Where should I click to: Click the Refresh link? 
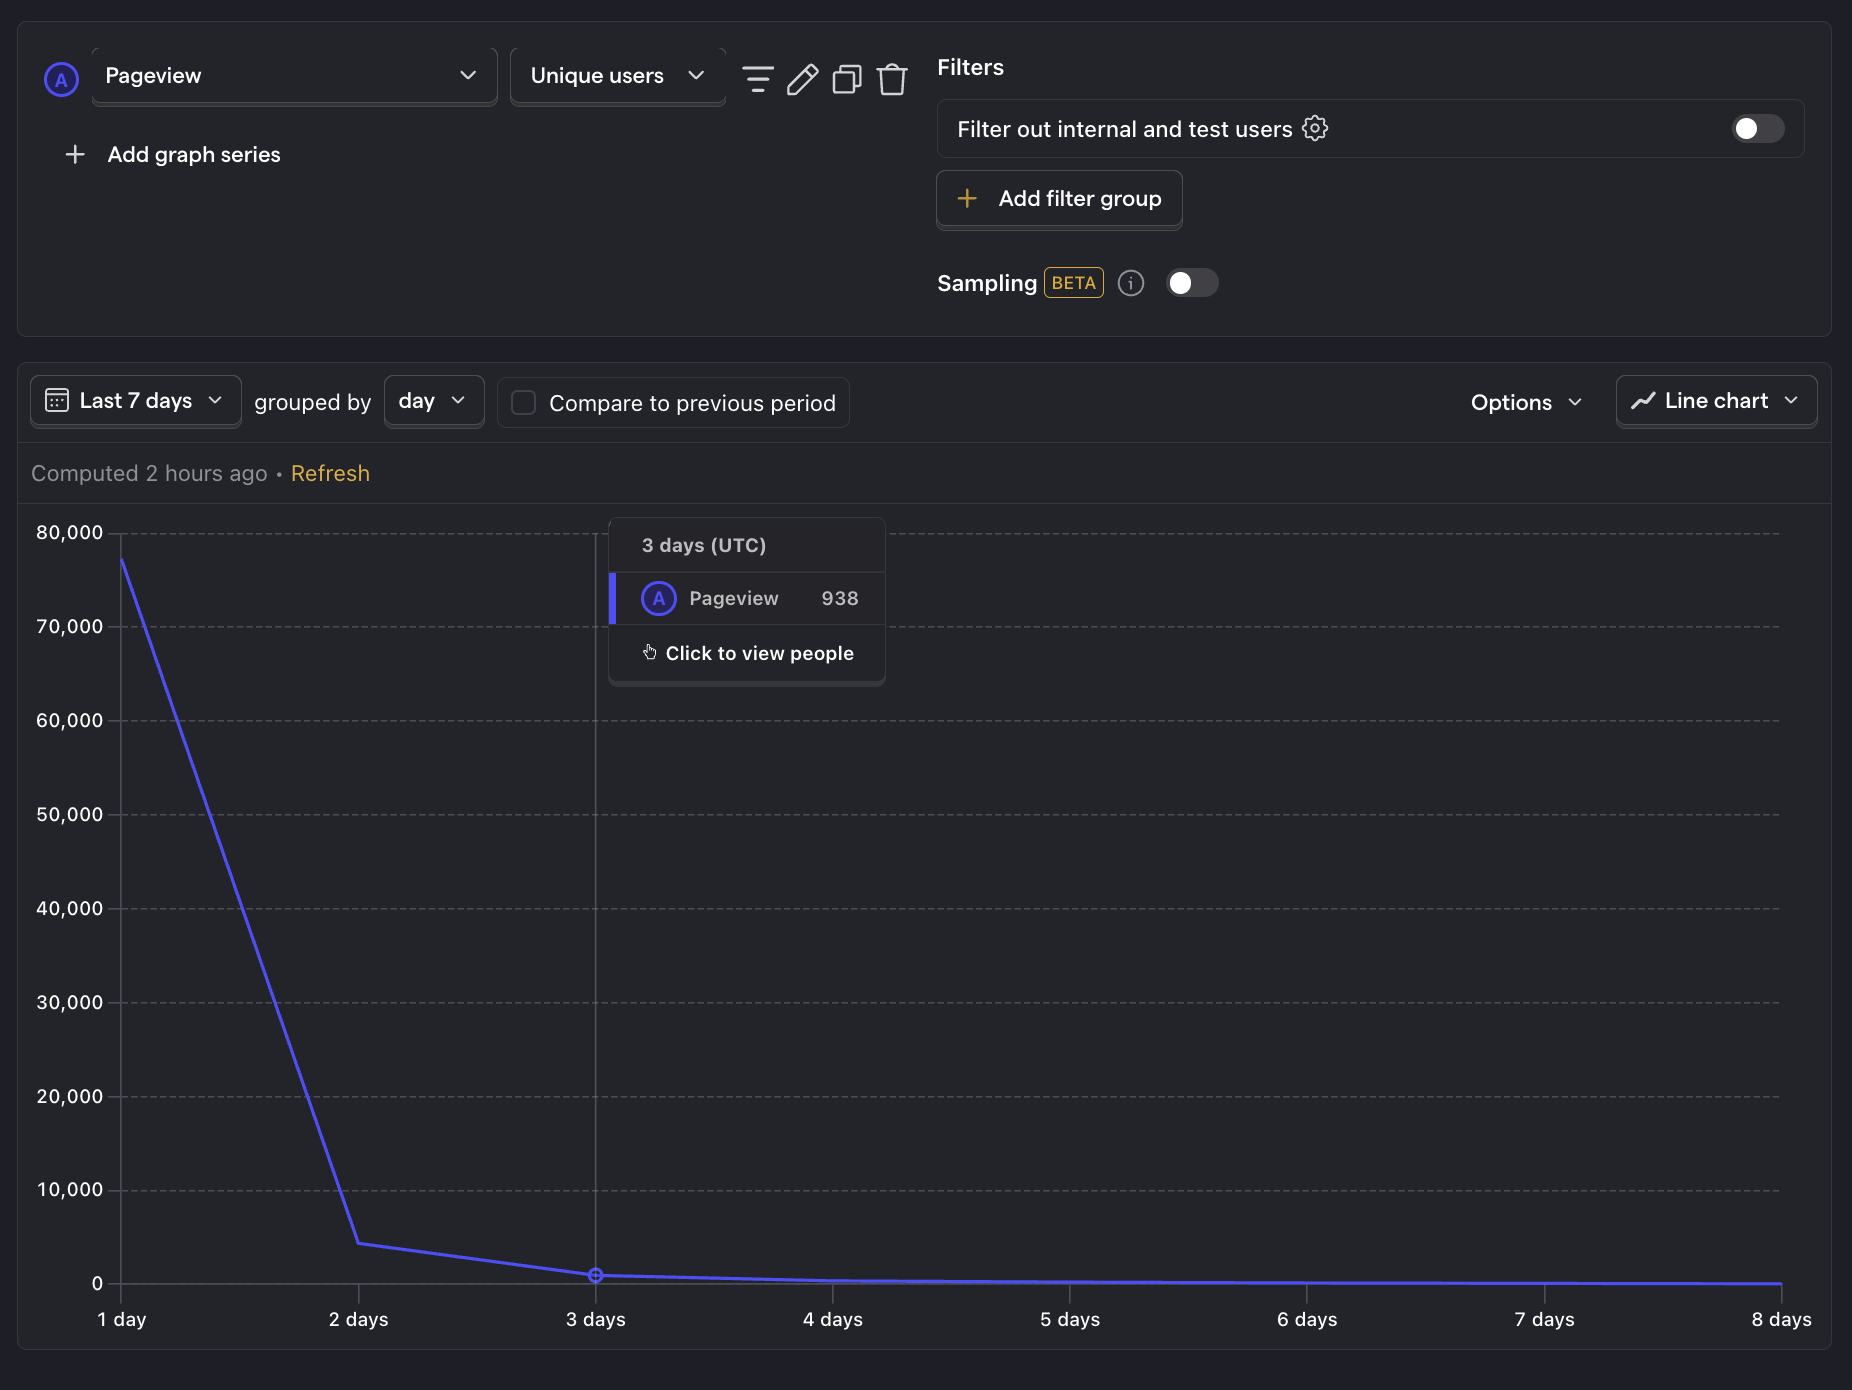330,473
